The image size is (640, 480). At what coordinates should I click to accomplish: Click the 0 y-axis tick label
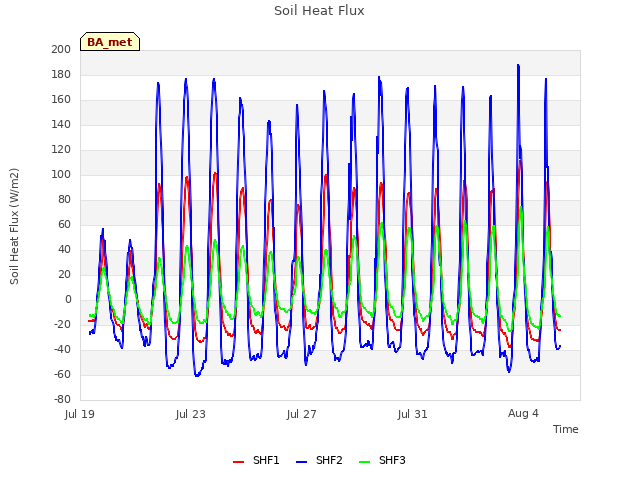(68, 299)
